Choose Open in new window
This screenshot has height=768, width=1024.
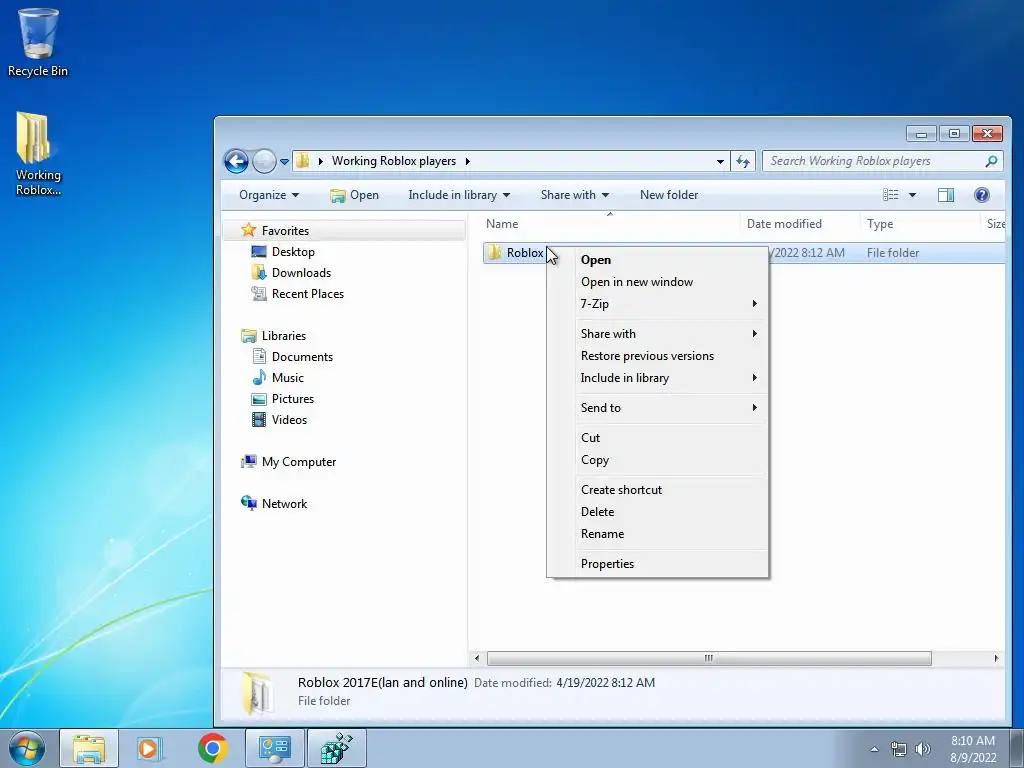[658, 281]
